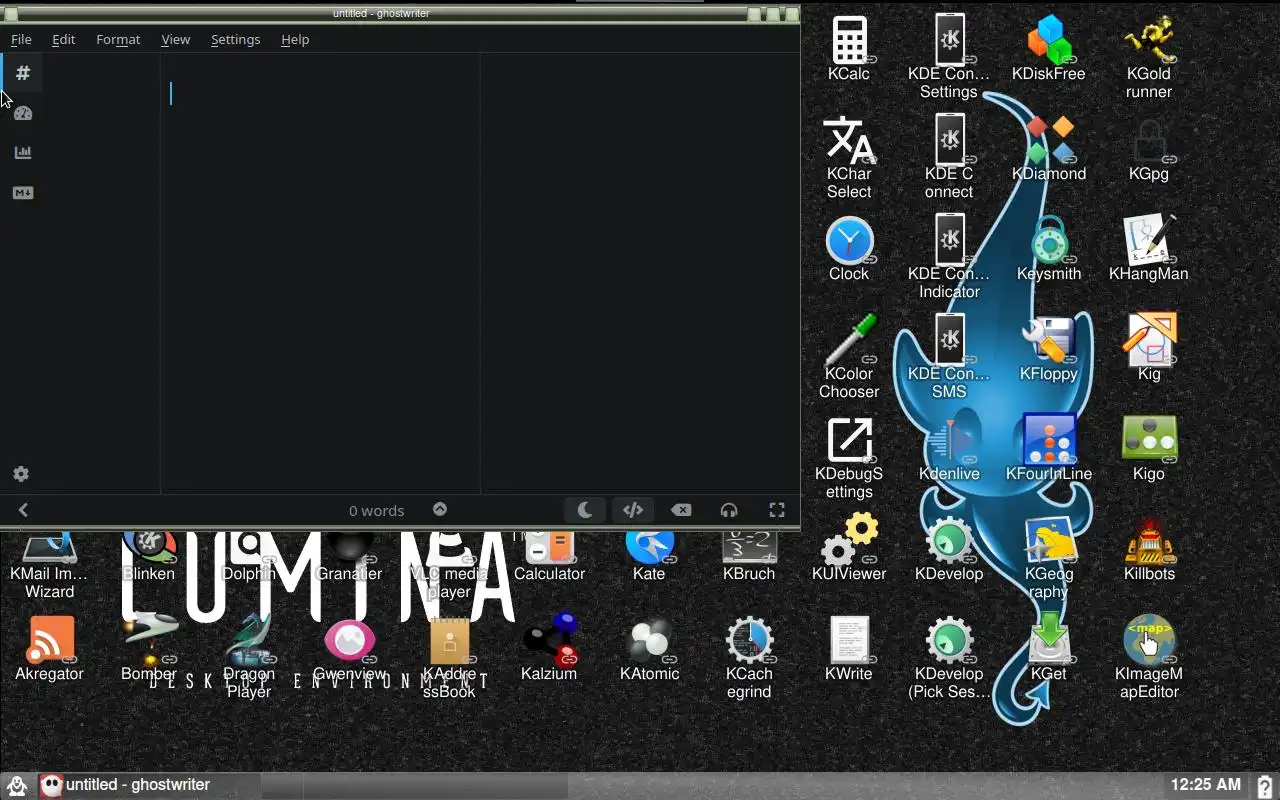Open KCharSelect desktop icon
The height and width of the screenshot is (800, 1280).
[x=849, y=157]
